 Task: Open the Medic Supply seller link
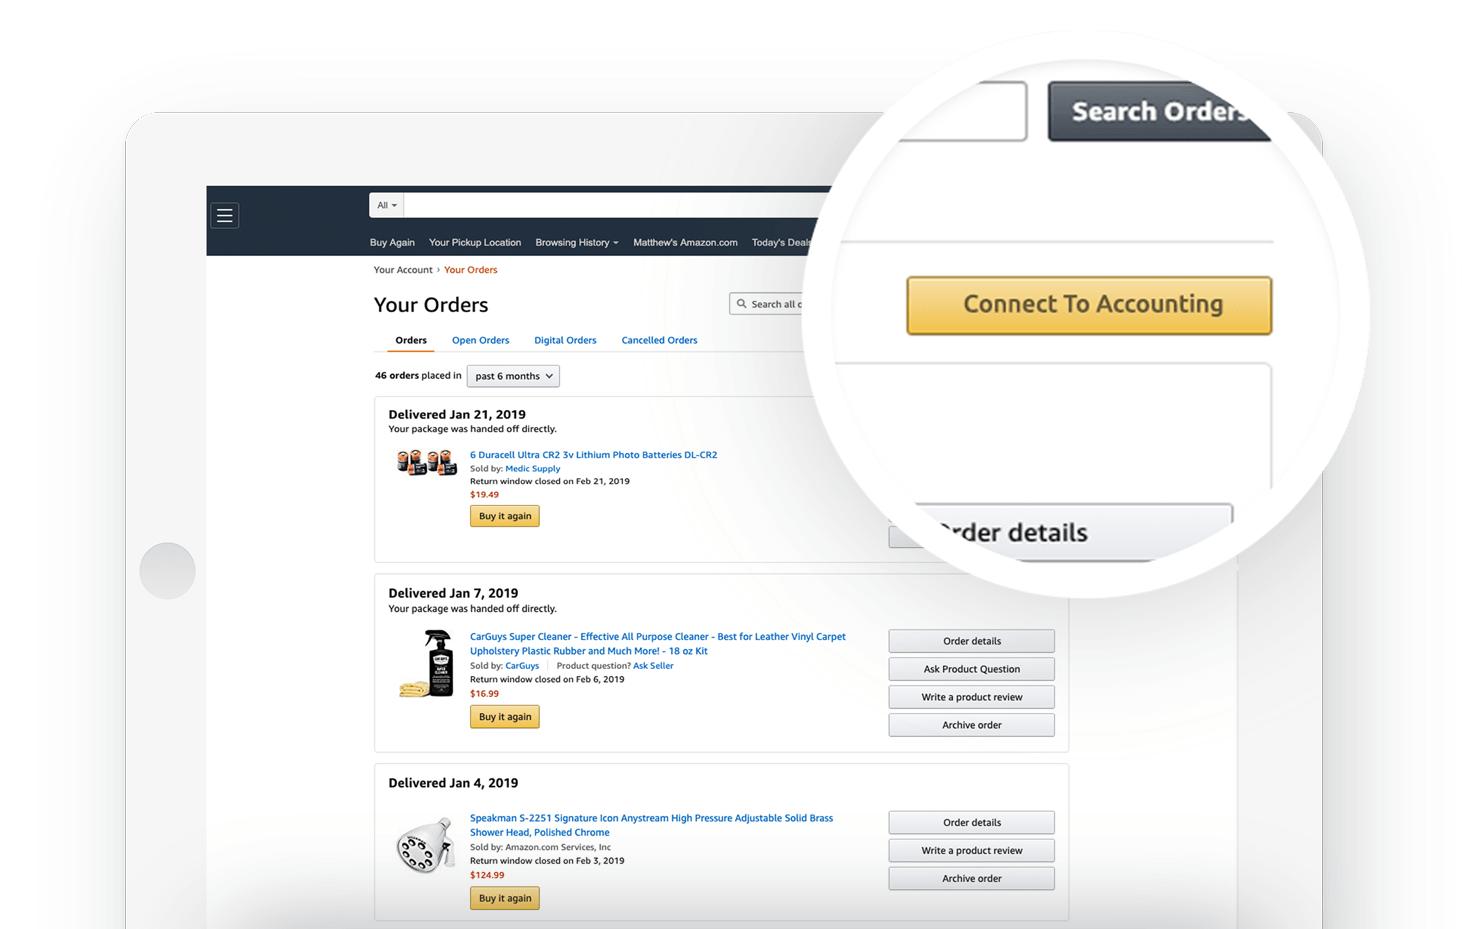(x=532, y=468)
